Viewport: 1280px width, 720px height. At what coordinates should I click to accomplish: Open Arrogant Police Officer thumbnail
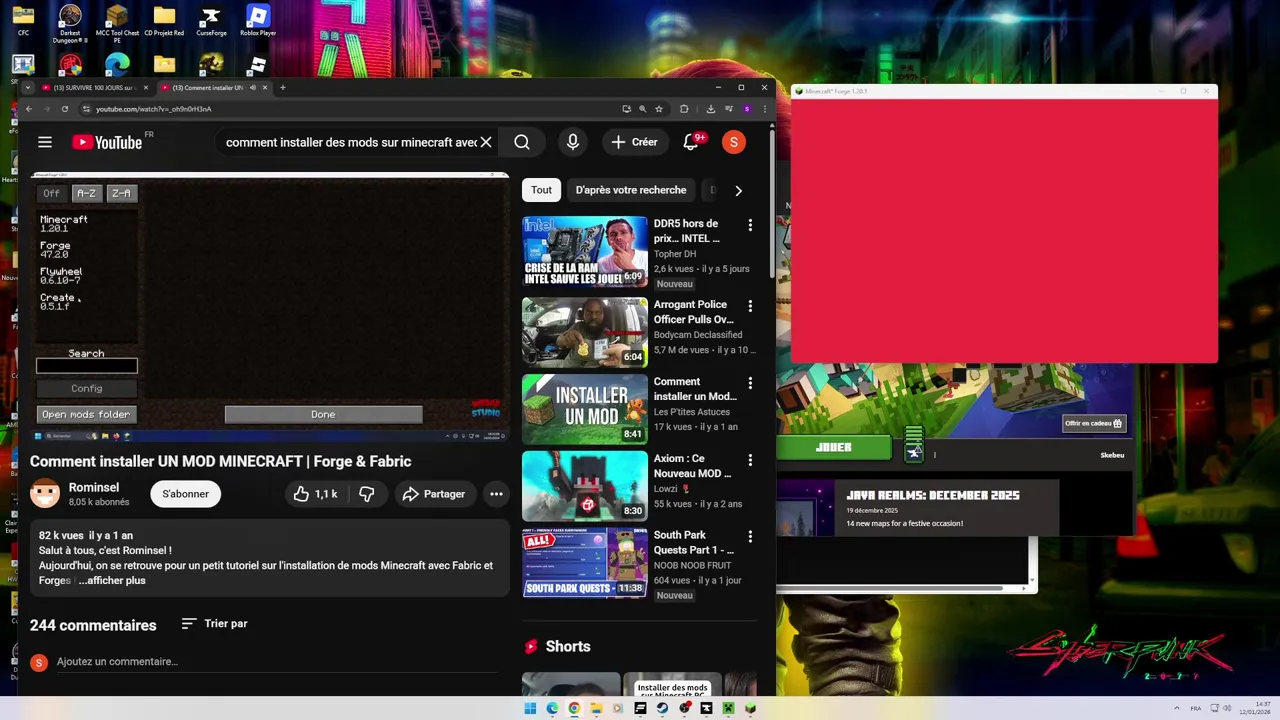pyautogui.click(x=585, y=332)
